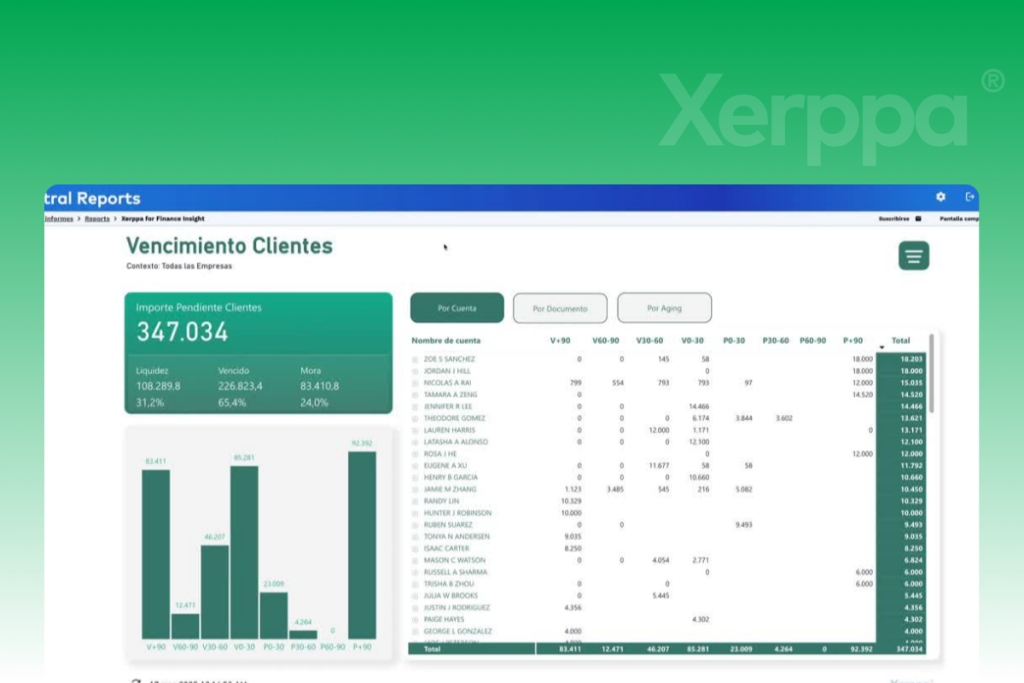Click the Total column header
The image size is (1024, 683).
(901, 341)
